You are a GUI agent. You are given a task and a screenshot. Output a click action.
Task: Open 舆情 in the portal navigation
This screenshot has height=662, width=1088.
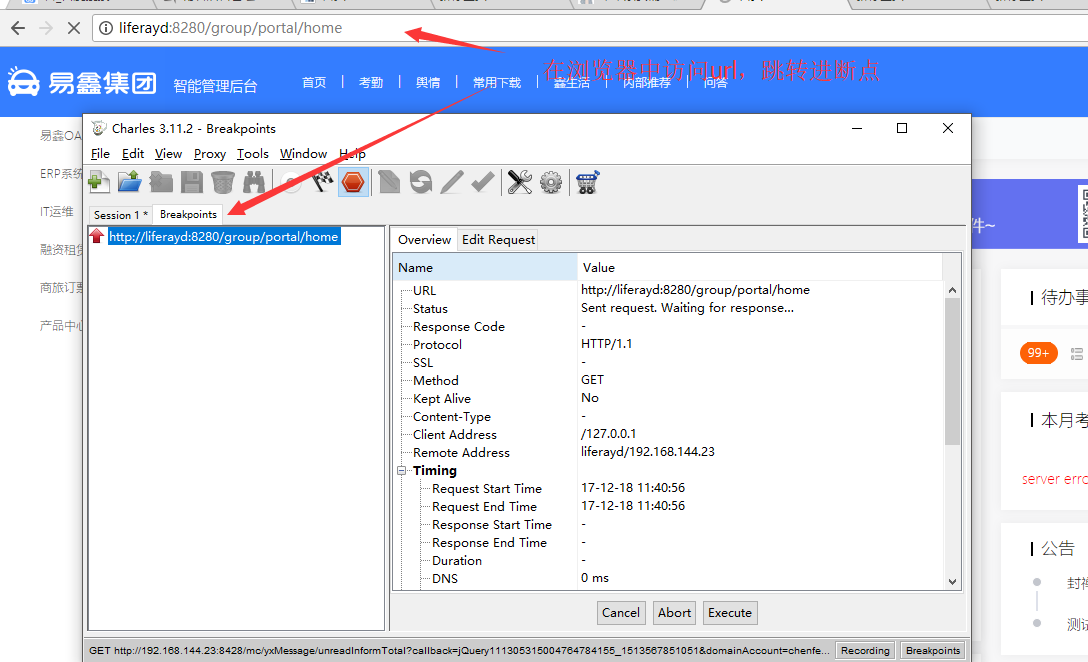pos(428,83)
